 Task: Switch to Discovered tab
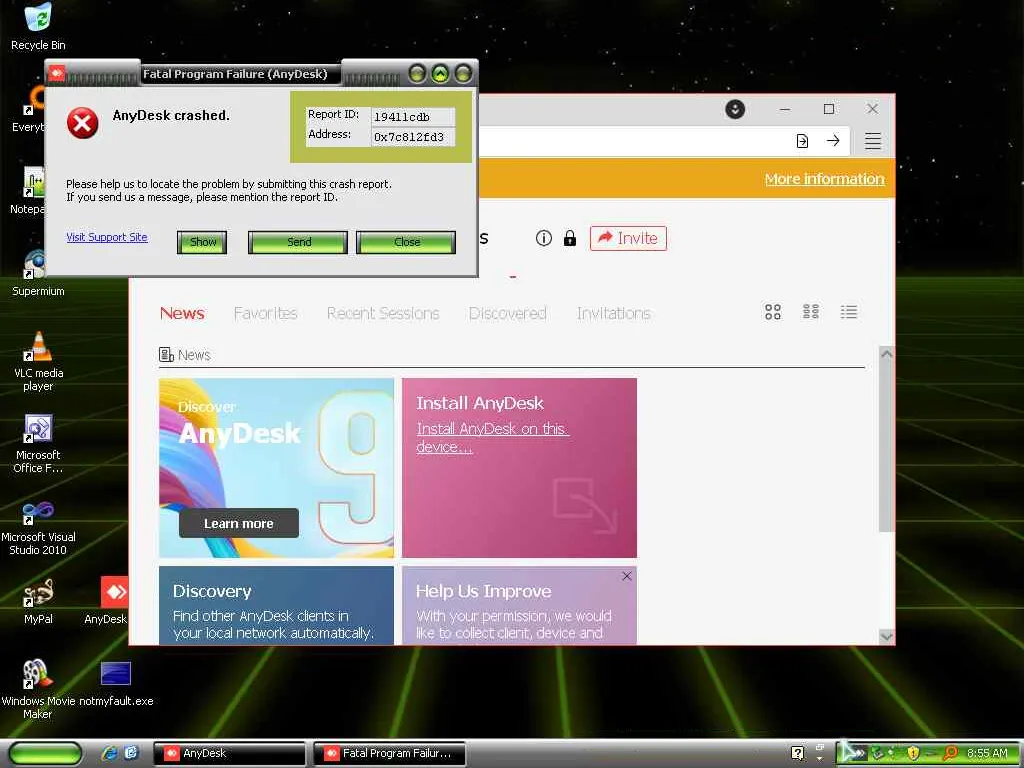coord(507,313)
